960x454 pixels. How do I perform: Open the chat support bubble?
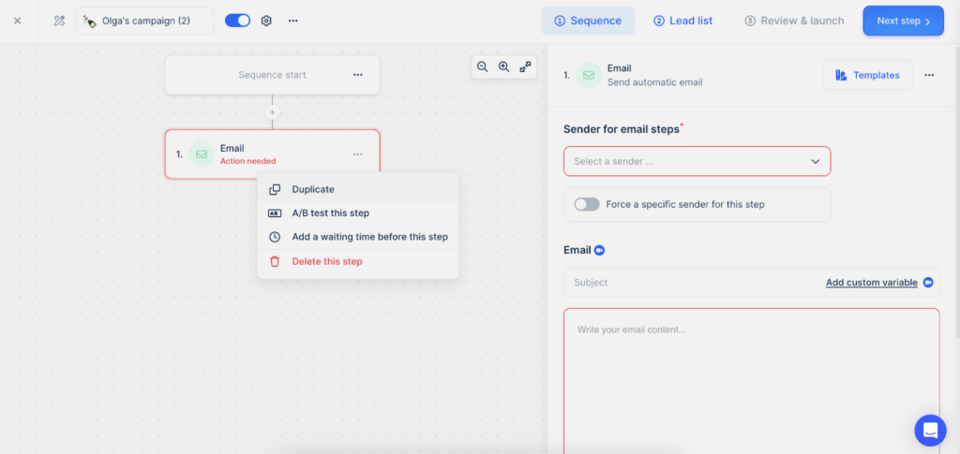(x=931, y=430)
